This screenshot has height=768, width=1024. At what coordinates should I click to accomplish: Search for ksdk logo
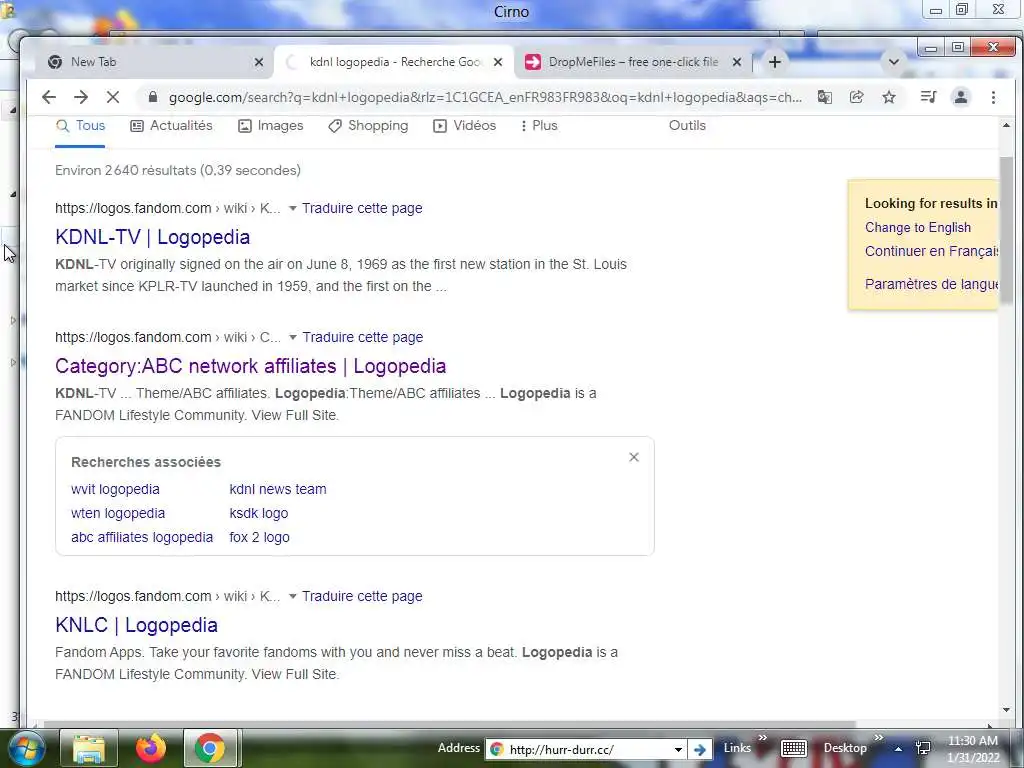[x=259, y=513]
